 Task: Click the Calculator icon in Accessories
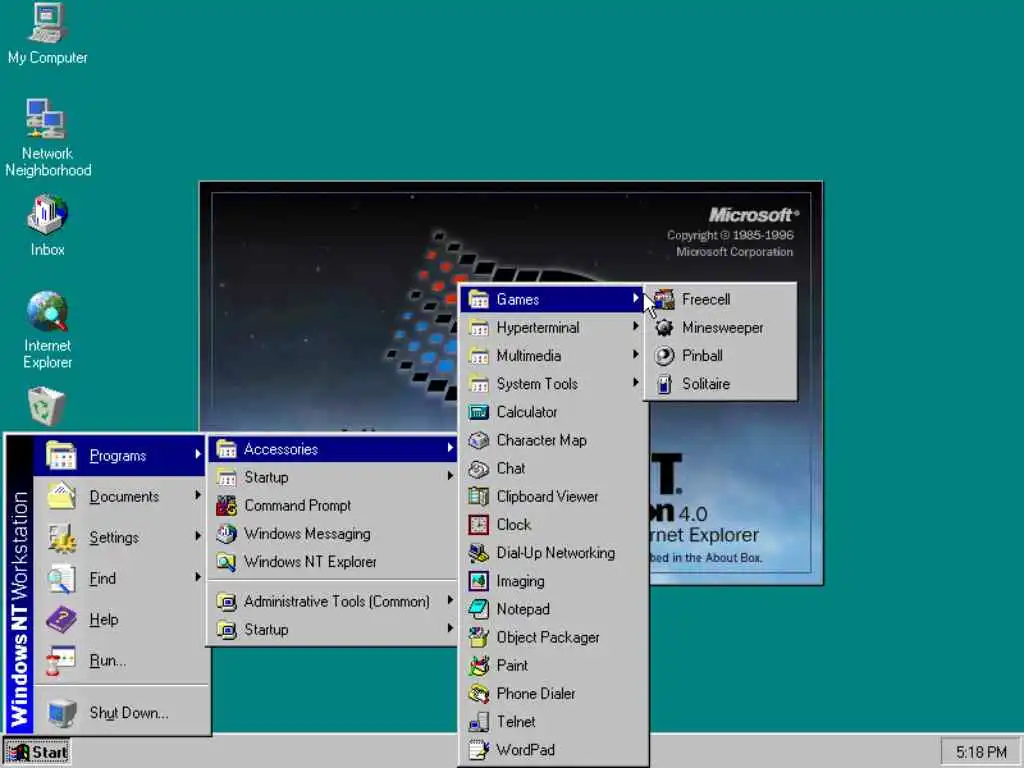[x=479, y=412]
